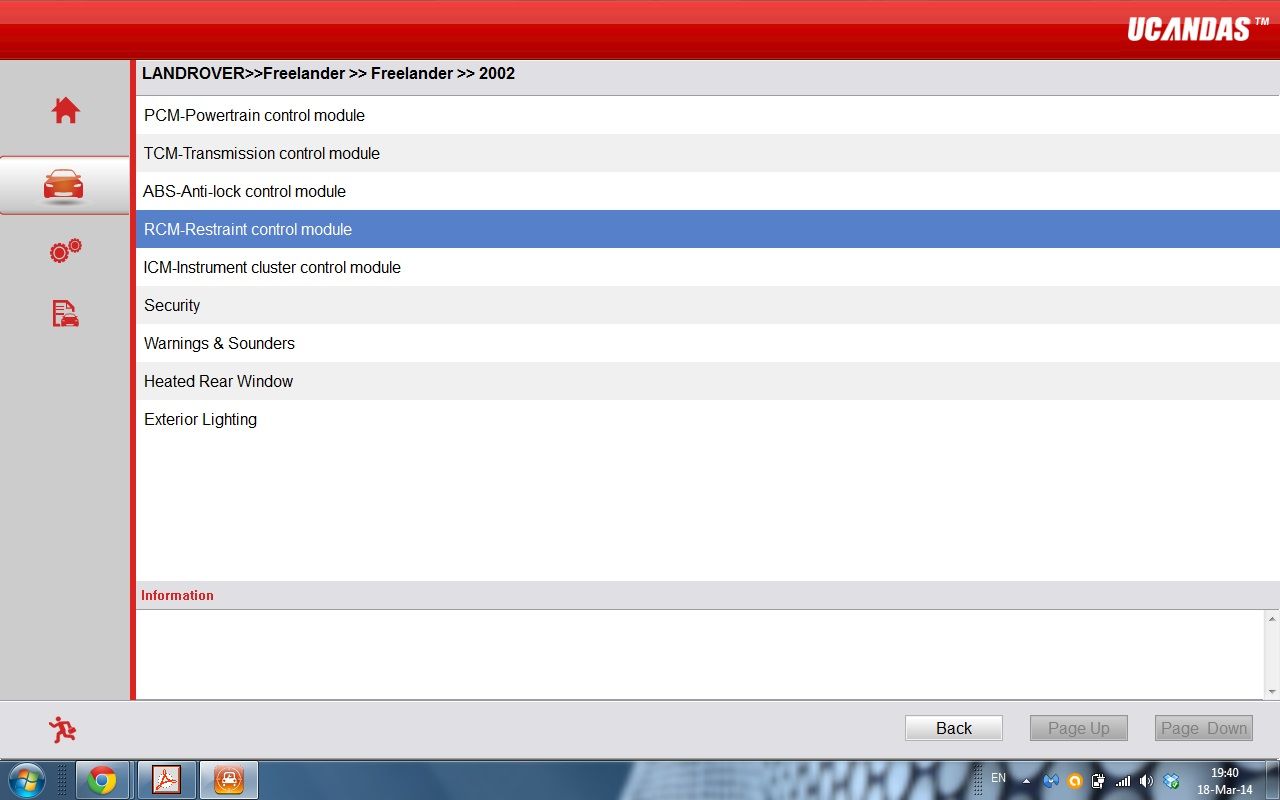The width and height of the screenshot is (1280, 800).
Task: Click Information panel scrollbar up arrow
Action: pyautogui.click(x=1272, y=620)
